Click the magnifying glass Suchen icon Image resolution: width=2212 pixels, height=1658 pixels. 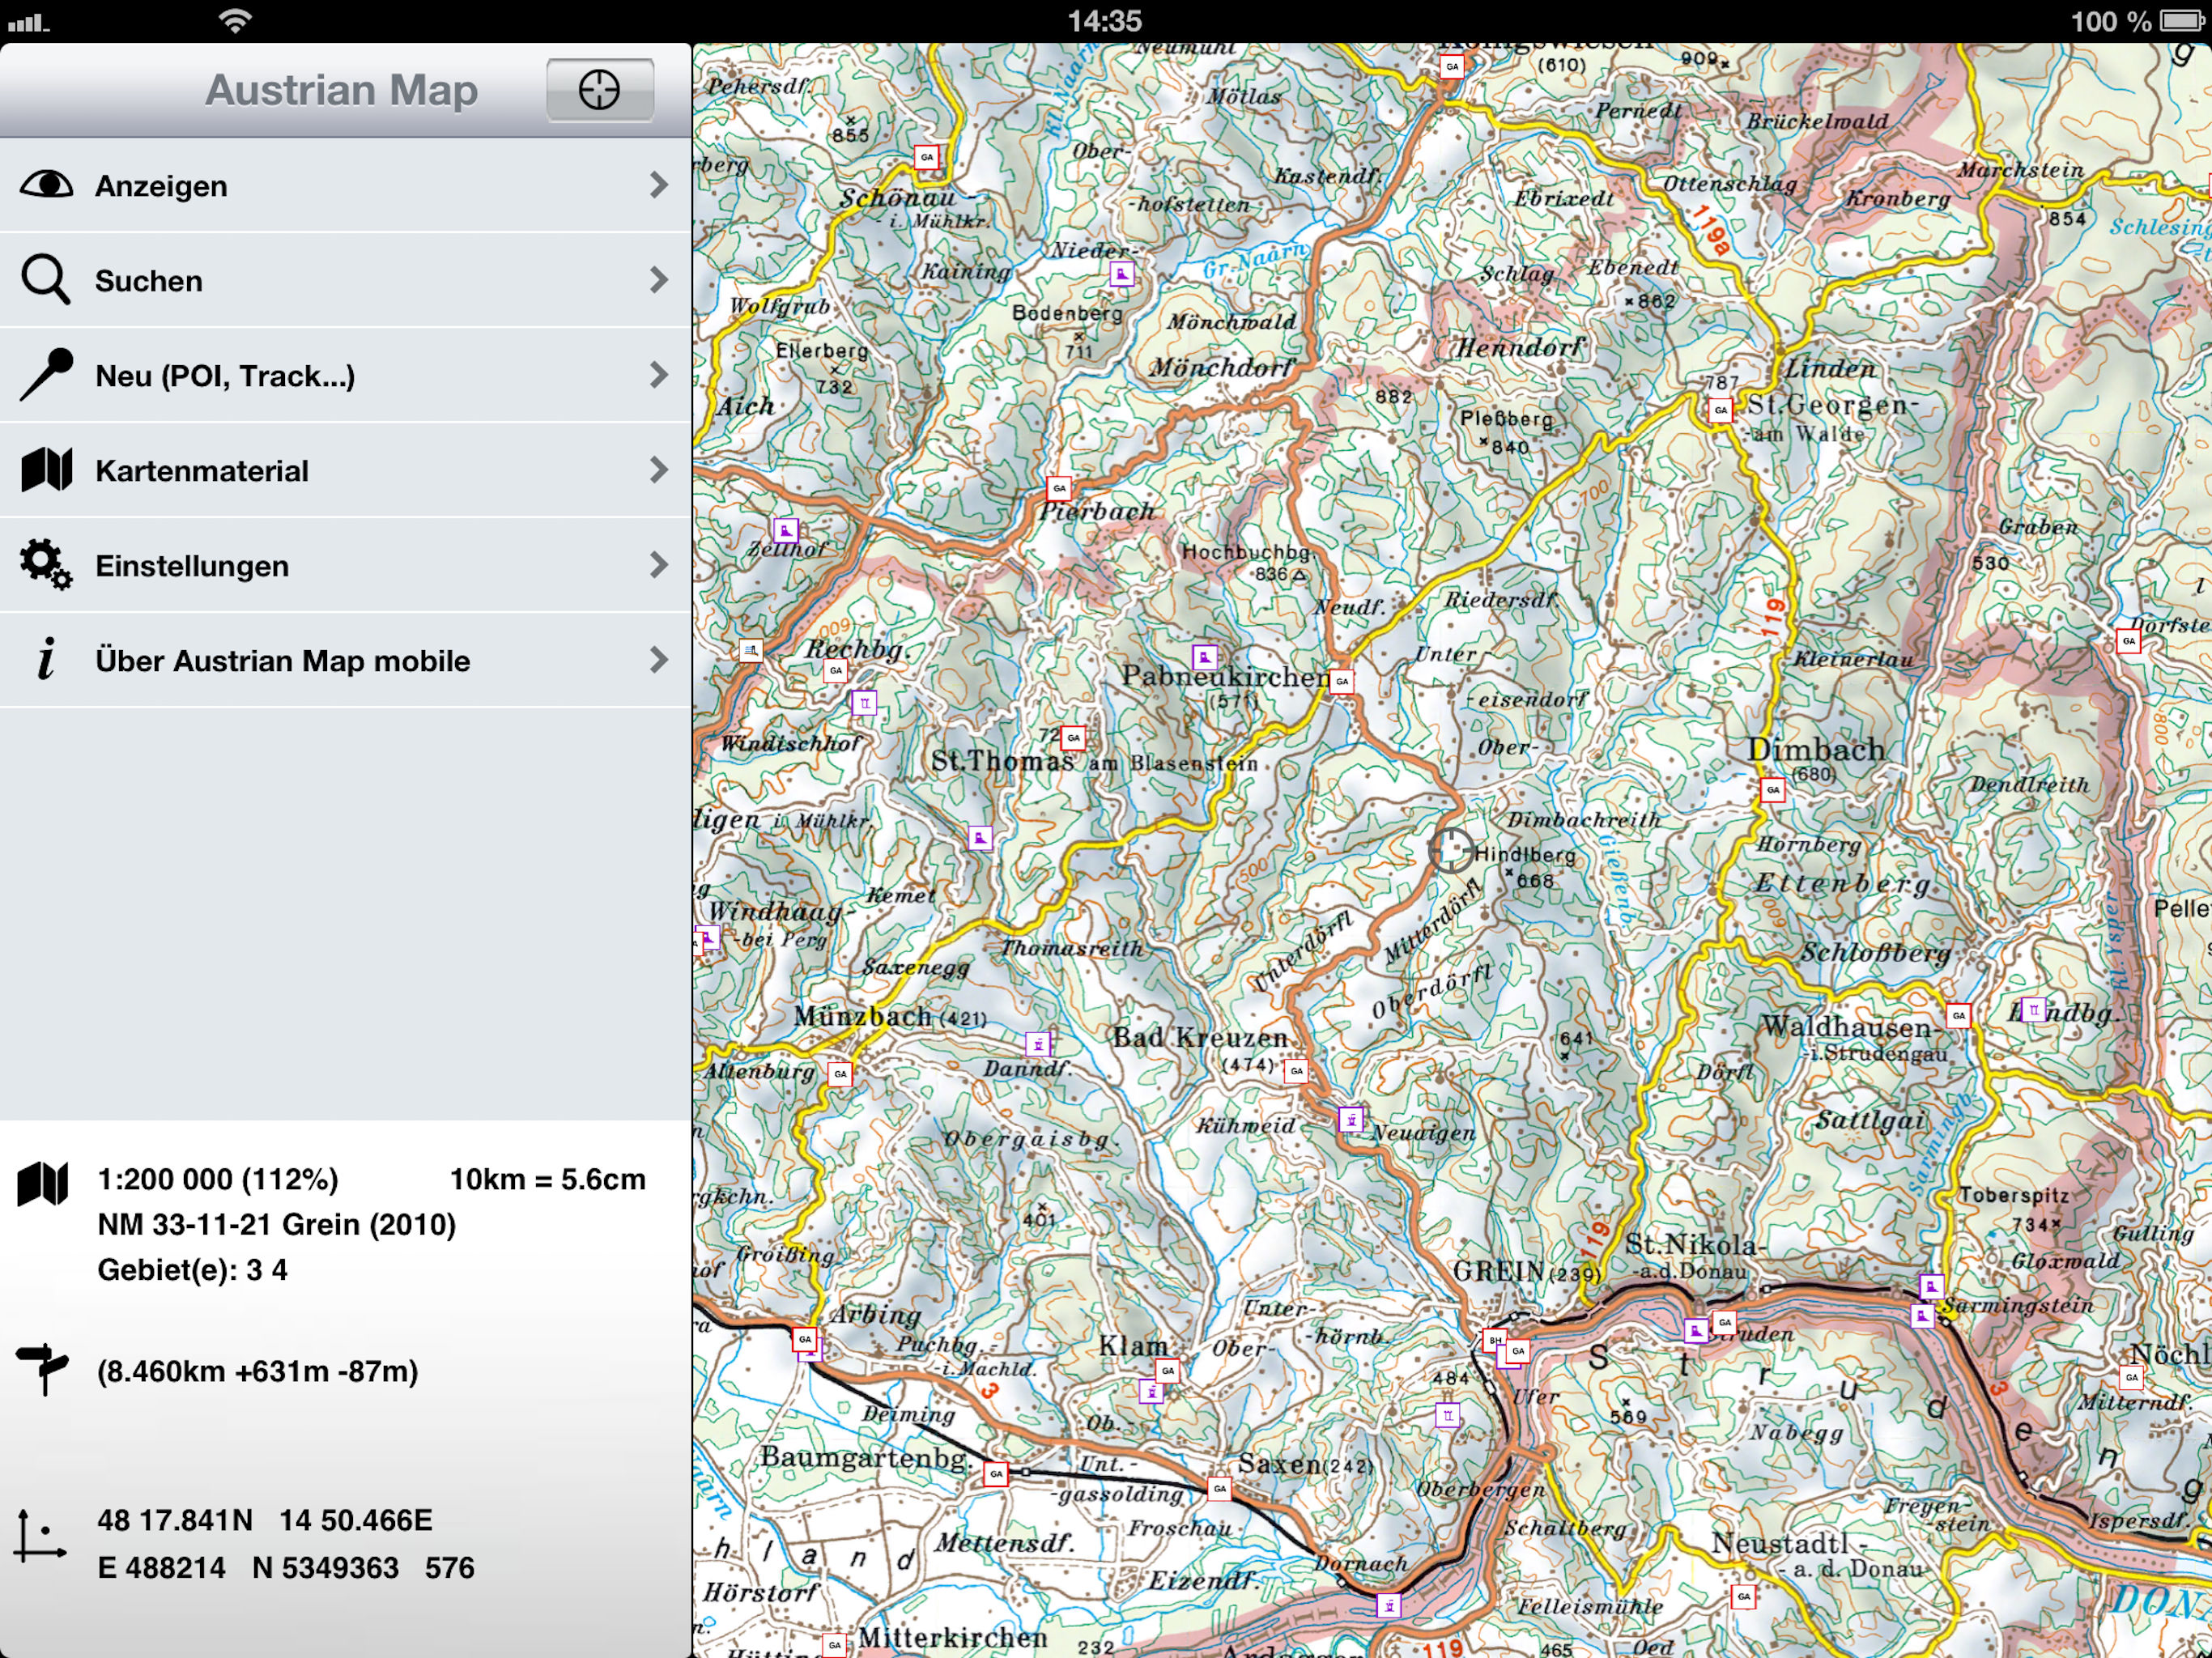pos(46,280)
